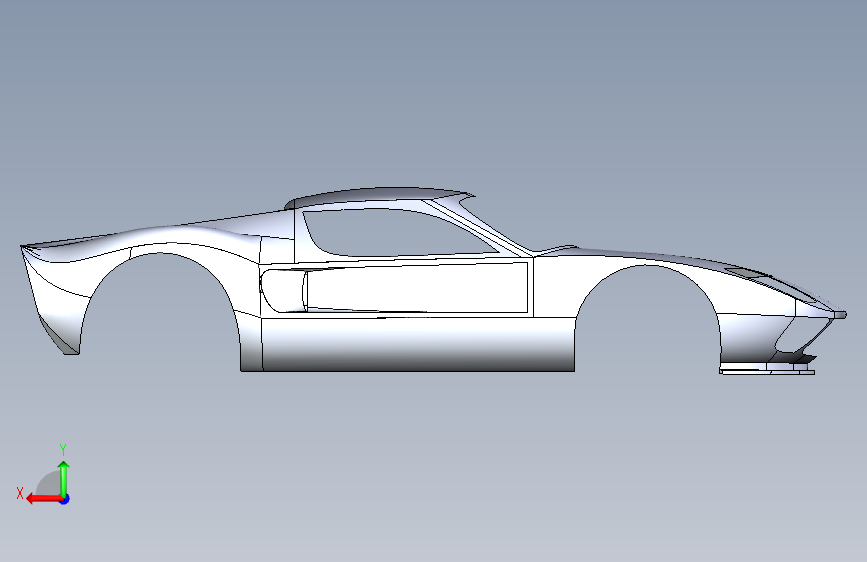
Task: Select the lower side sill panel face
Action: coord(417,344)
